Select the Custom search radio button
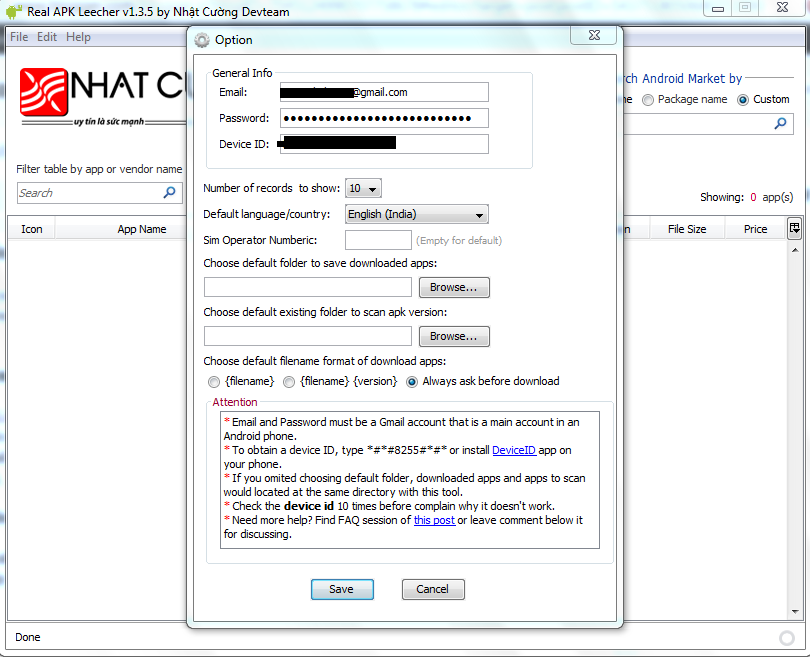Image resolution: width=810 pixels, height=657 pixels. 743,100
